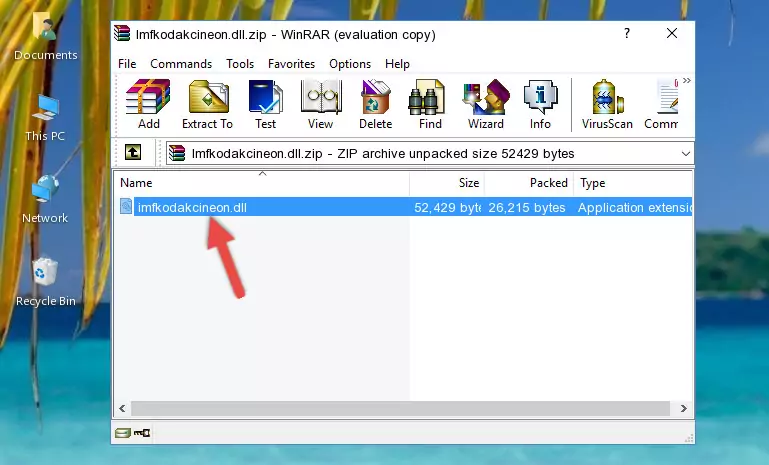
Task: Click the archive icon in address bar
Action: (x=177, y=153)
